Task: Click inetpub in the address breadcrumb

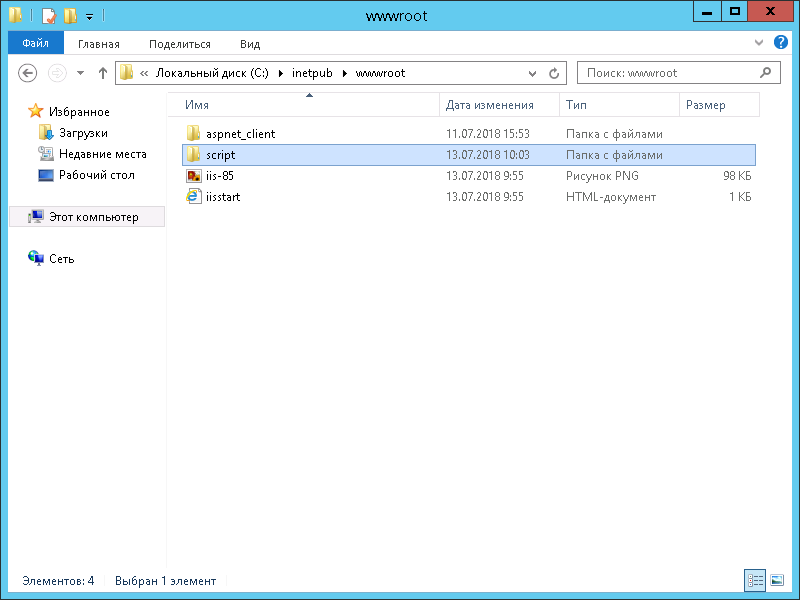Action: [311, 73]
